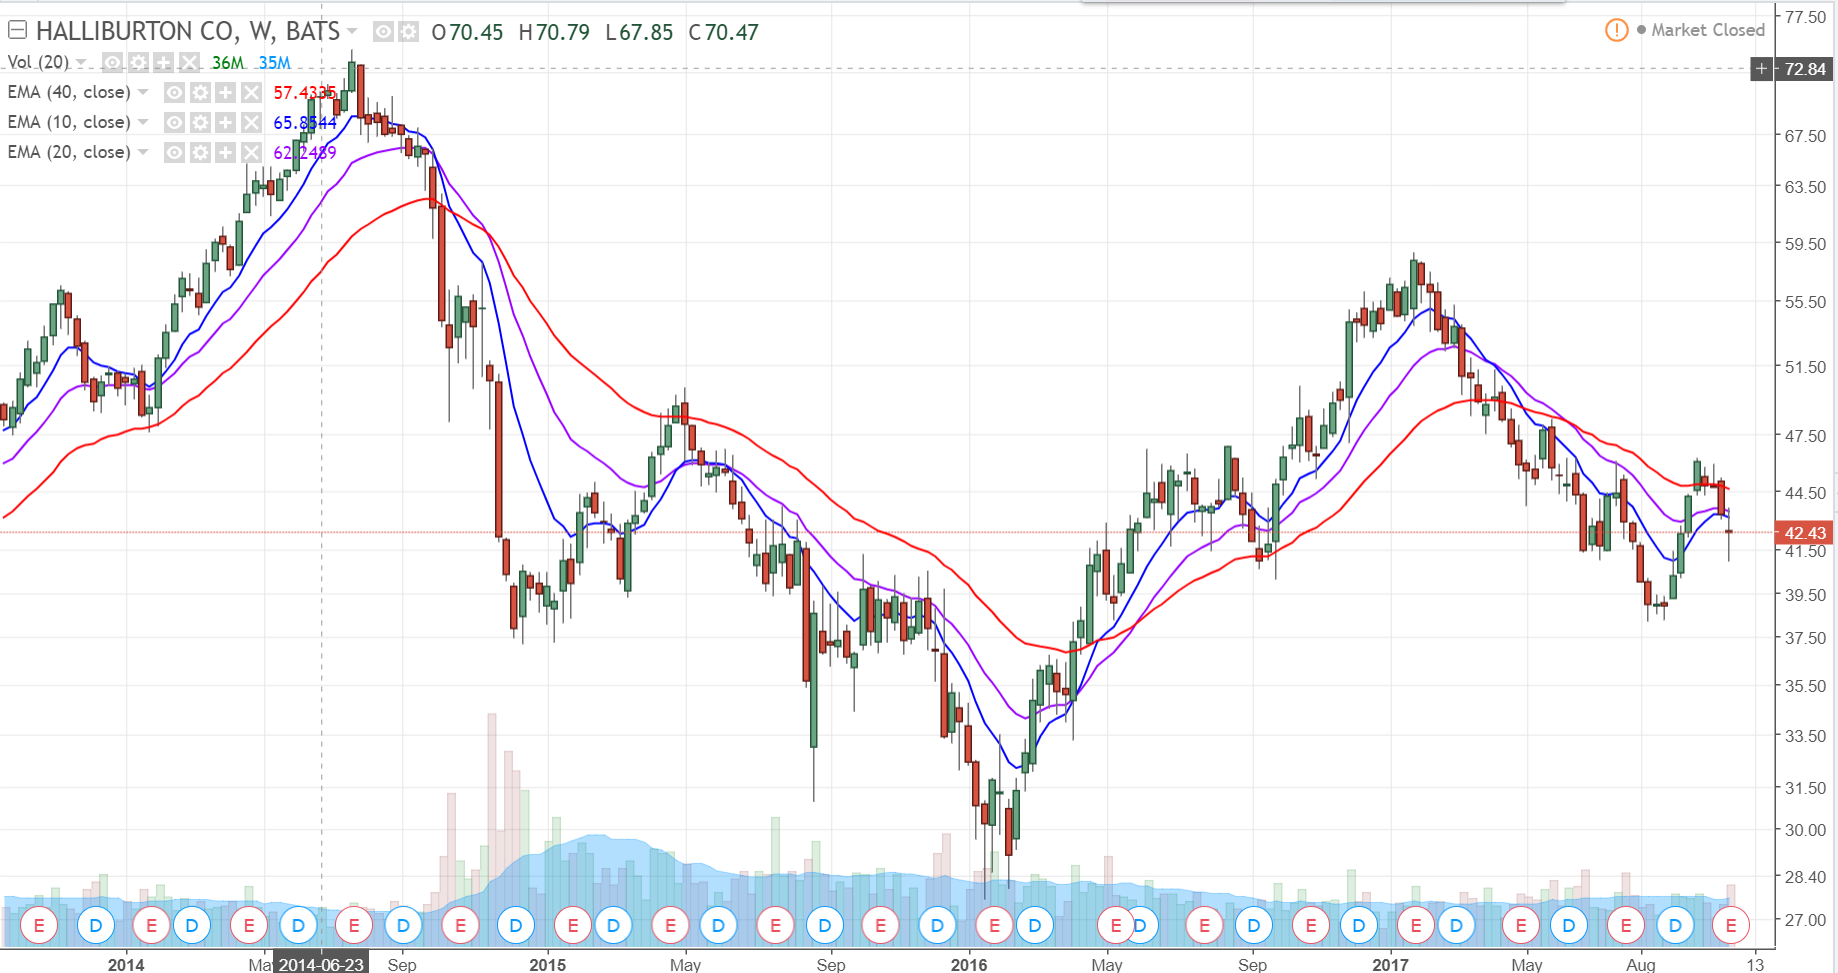
Task: Hide the EMA (20, close) line
Action: tap(174, 153)
